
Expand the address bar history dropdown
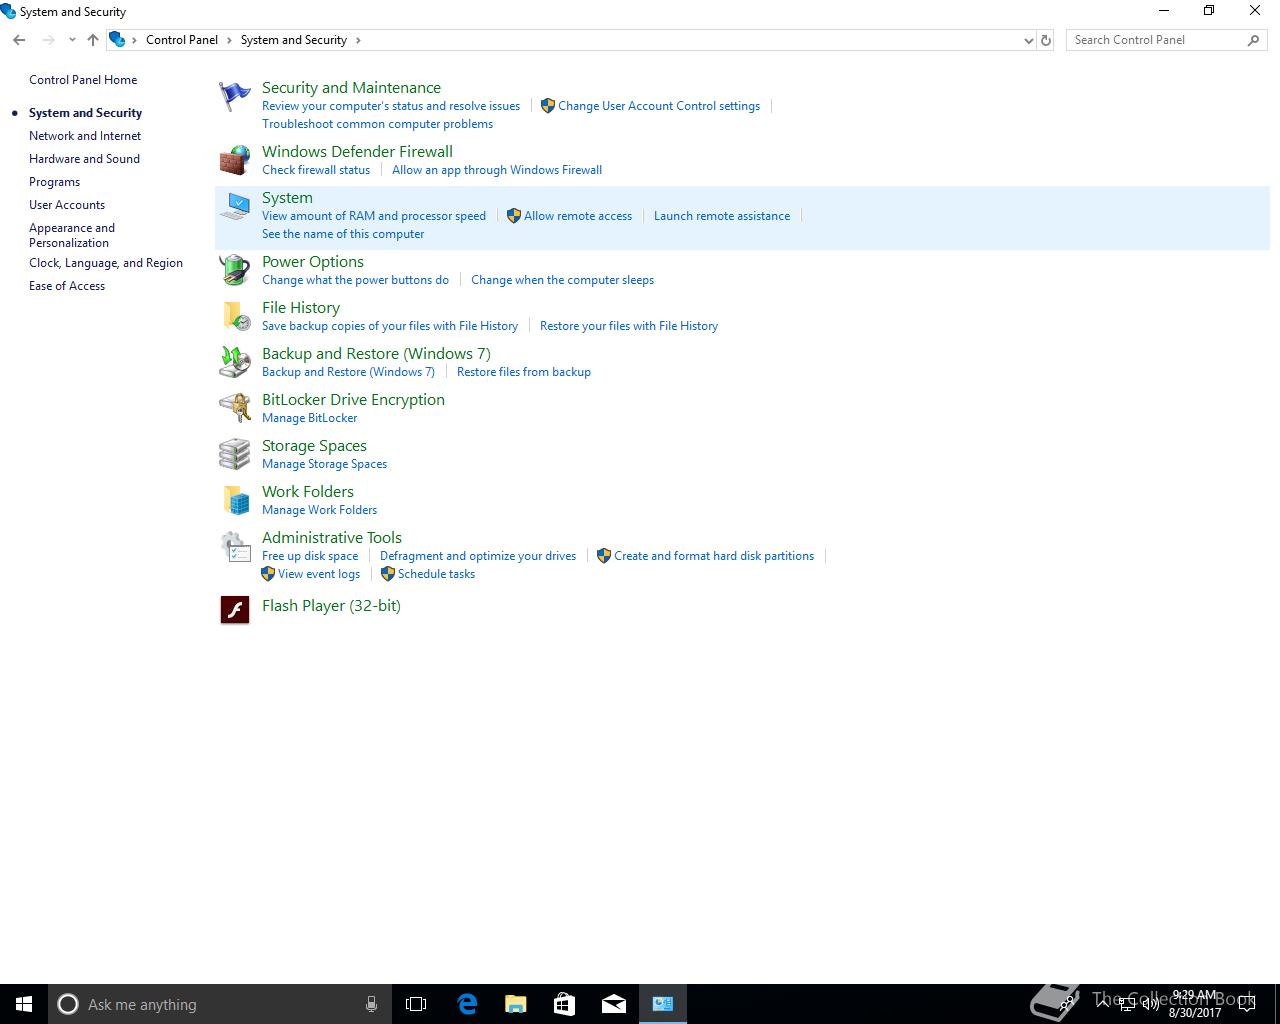pos(1028,40)
